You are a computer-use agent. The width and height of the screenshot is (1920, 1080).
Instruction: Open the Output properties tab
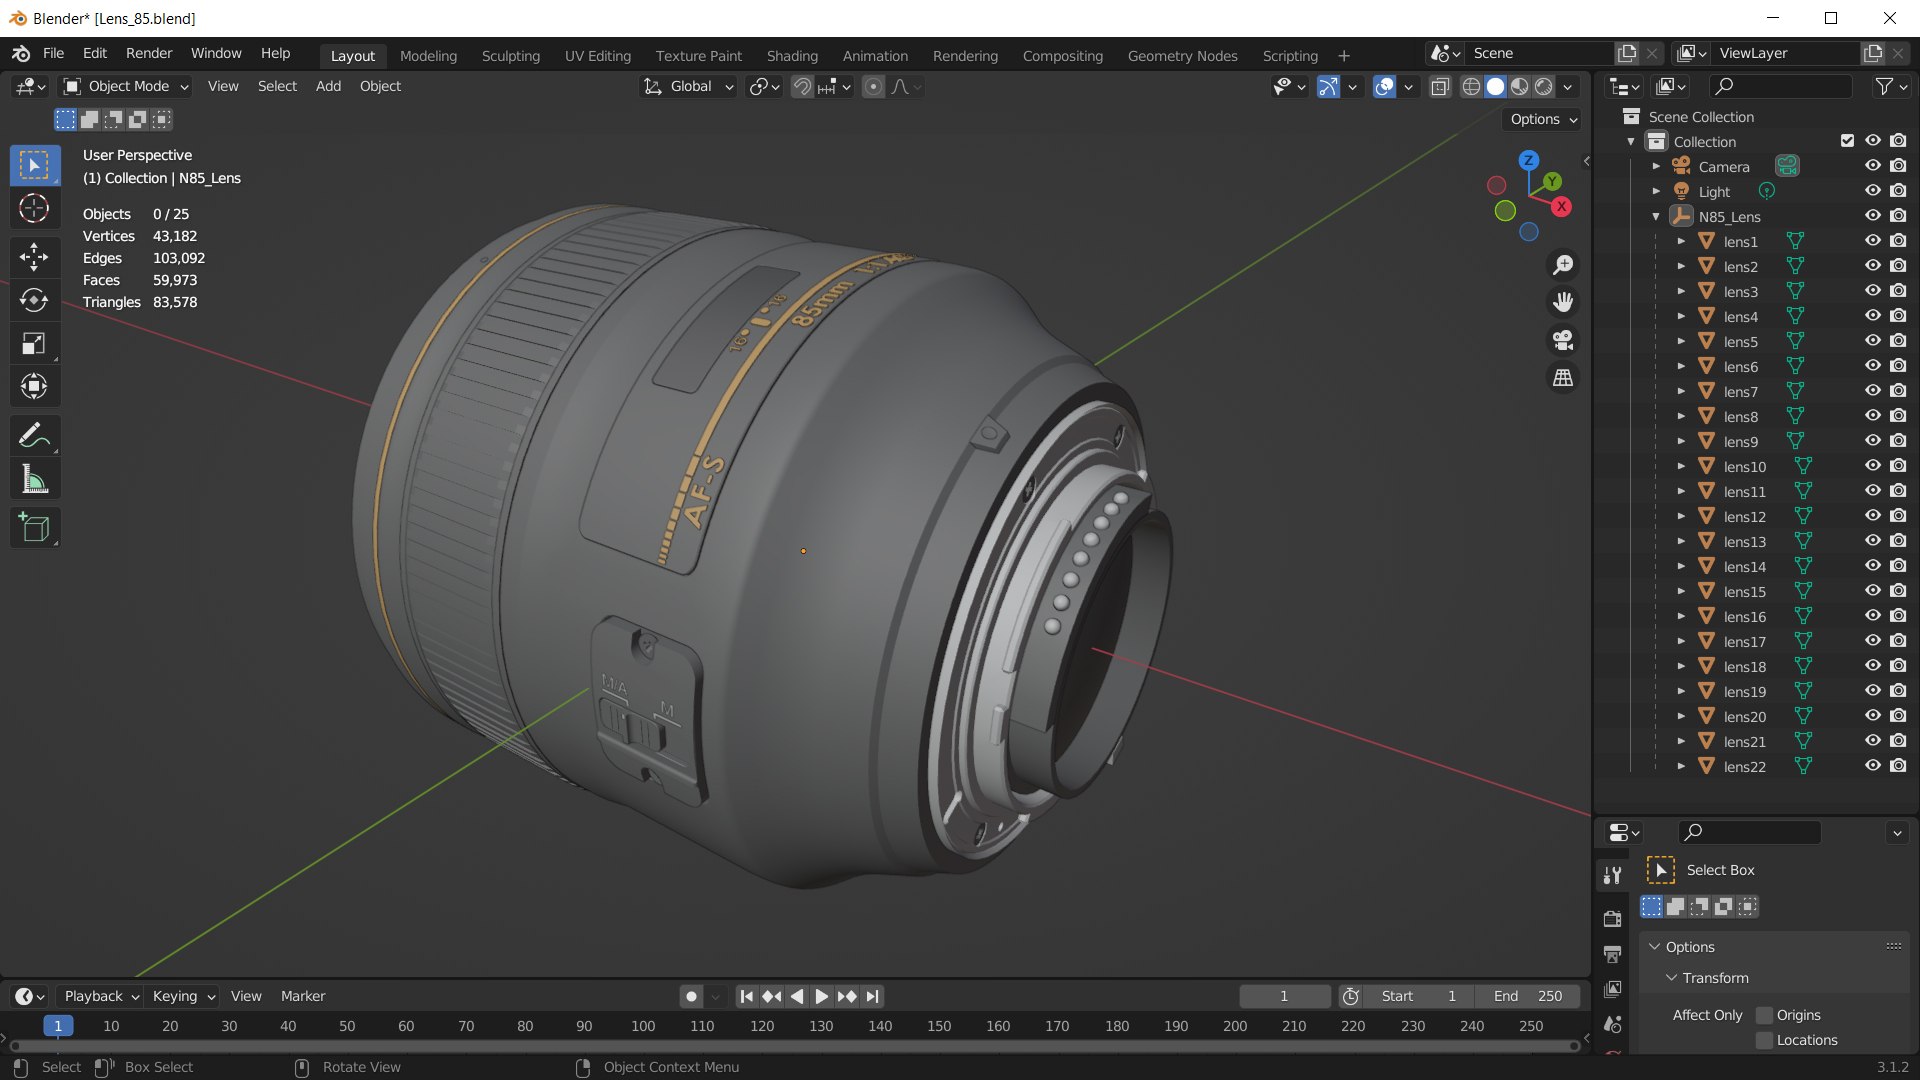point(1612,954)
